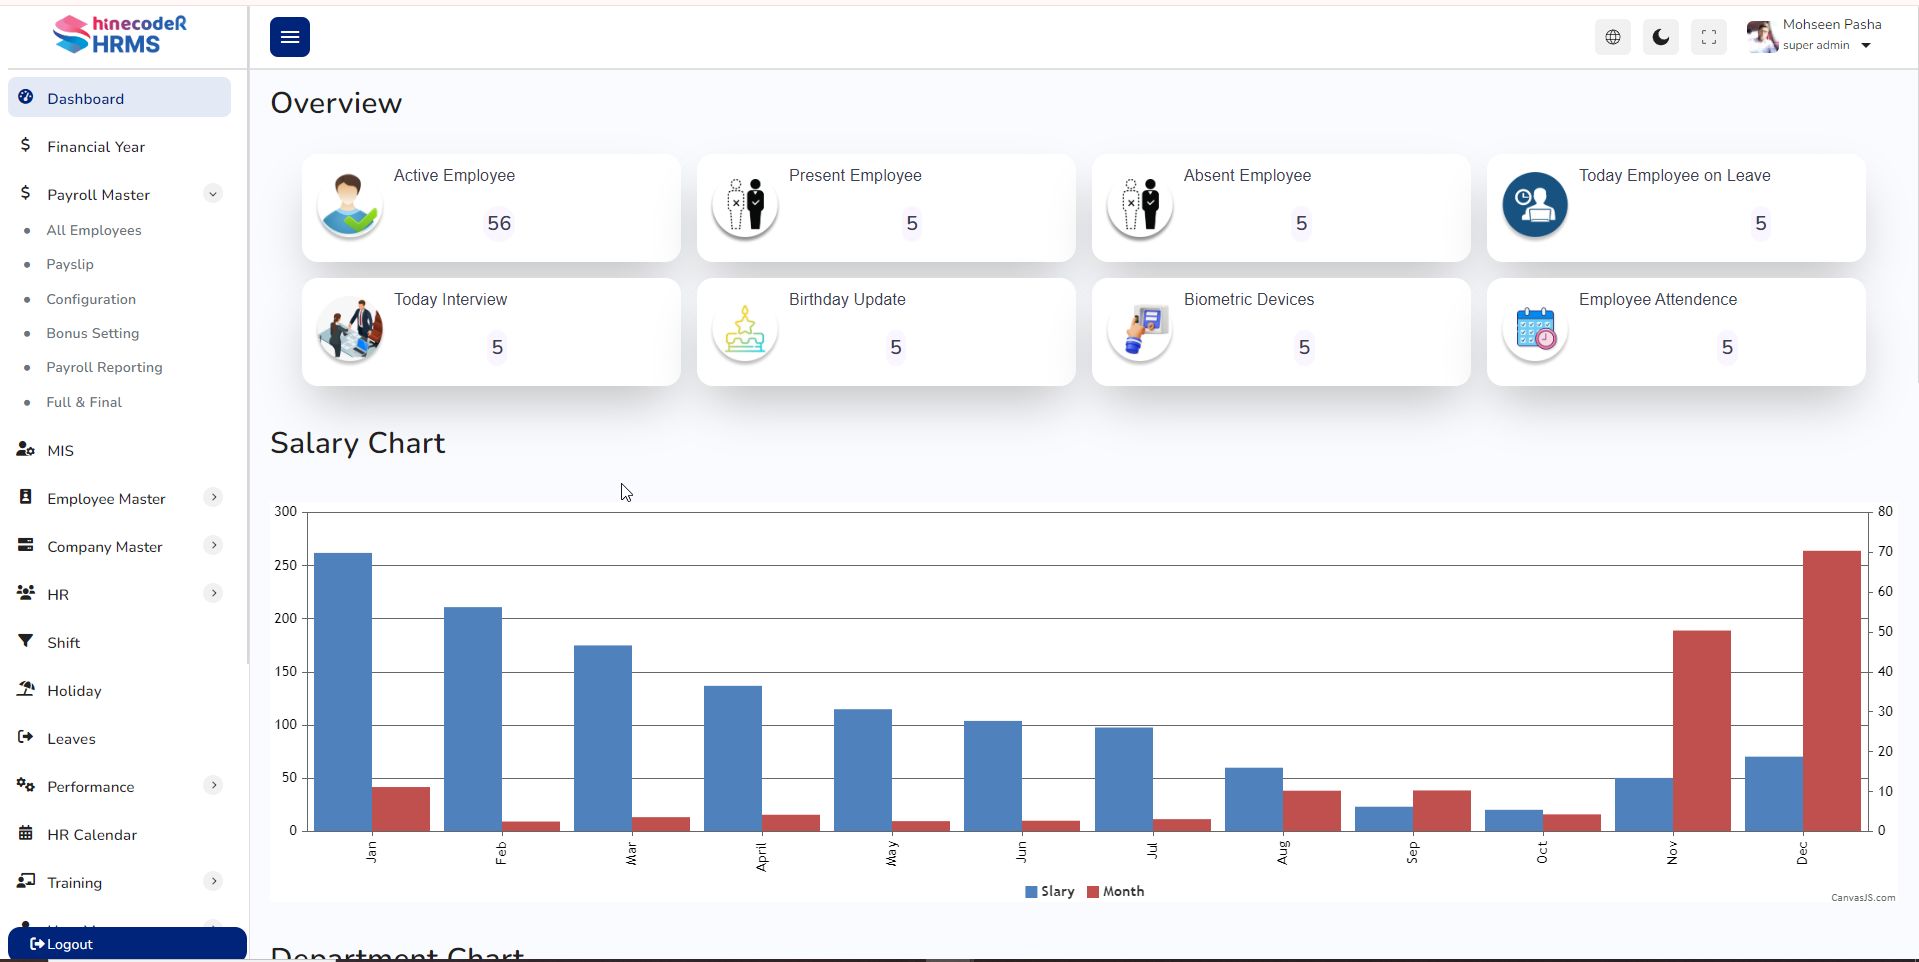
Task: Expand Company Master chevron
Action: coord(213,545)
